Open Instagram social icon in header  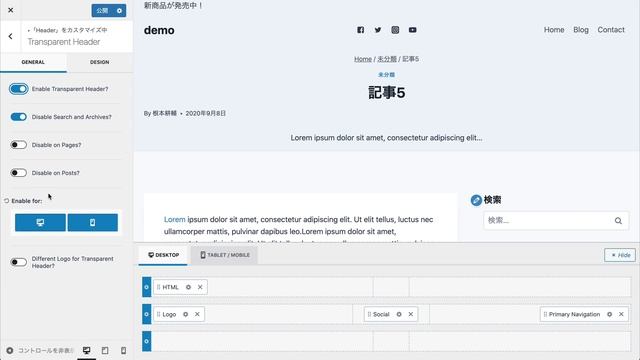(x=395, y=30)
